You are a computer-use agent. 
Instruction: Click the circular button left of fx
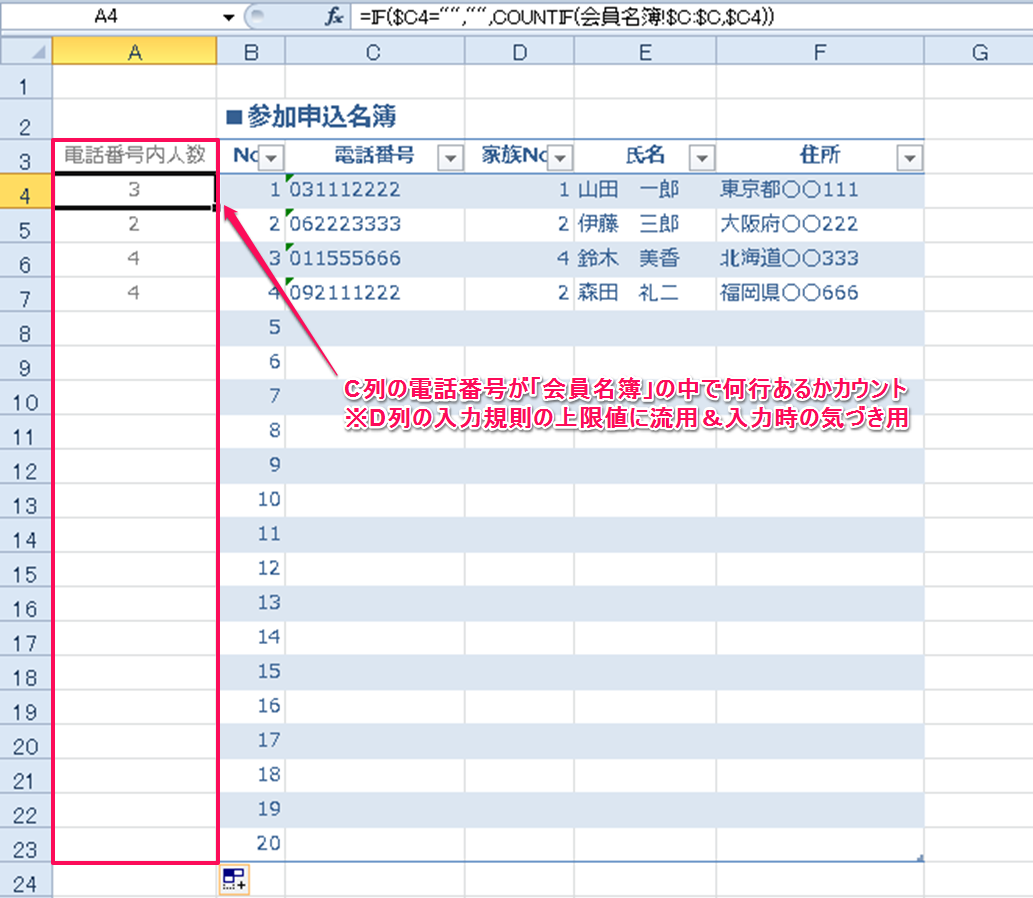click(255, 17)
